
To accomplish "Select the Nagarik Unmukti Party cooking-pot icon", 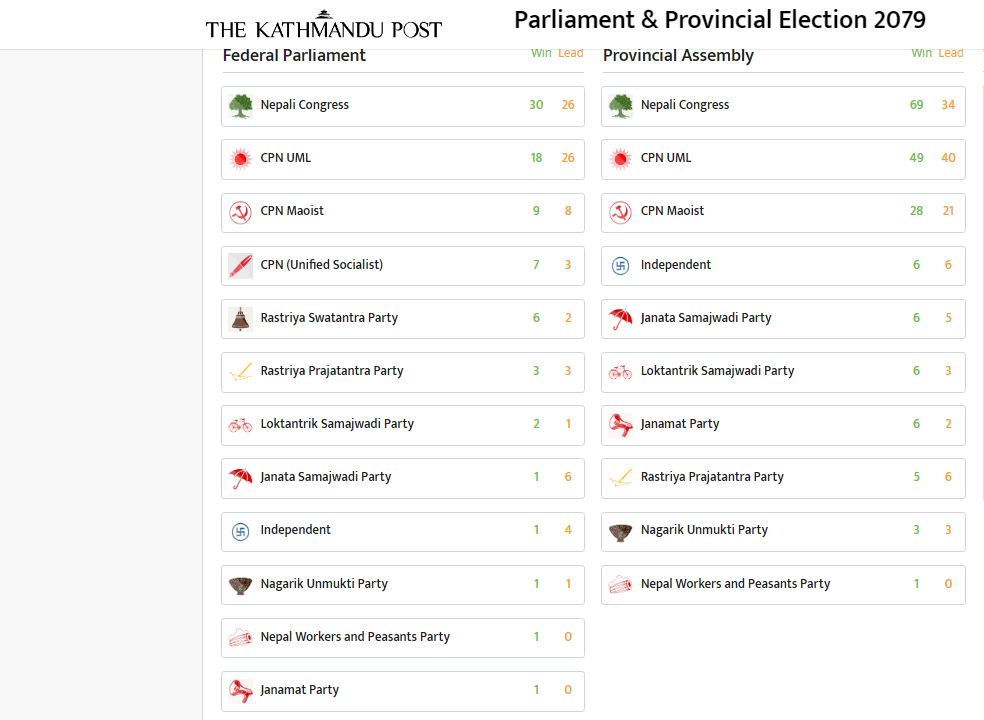I will 240,584.
